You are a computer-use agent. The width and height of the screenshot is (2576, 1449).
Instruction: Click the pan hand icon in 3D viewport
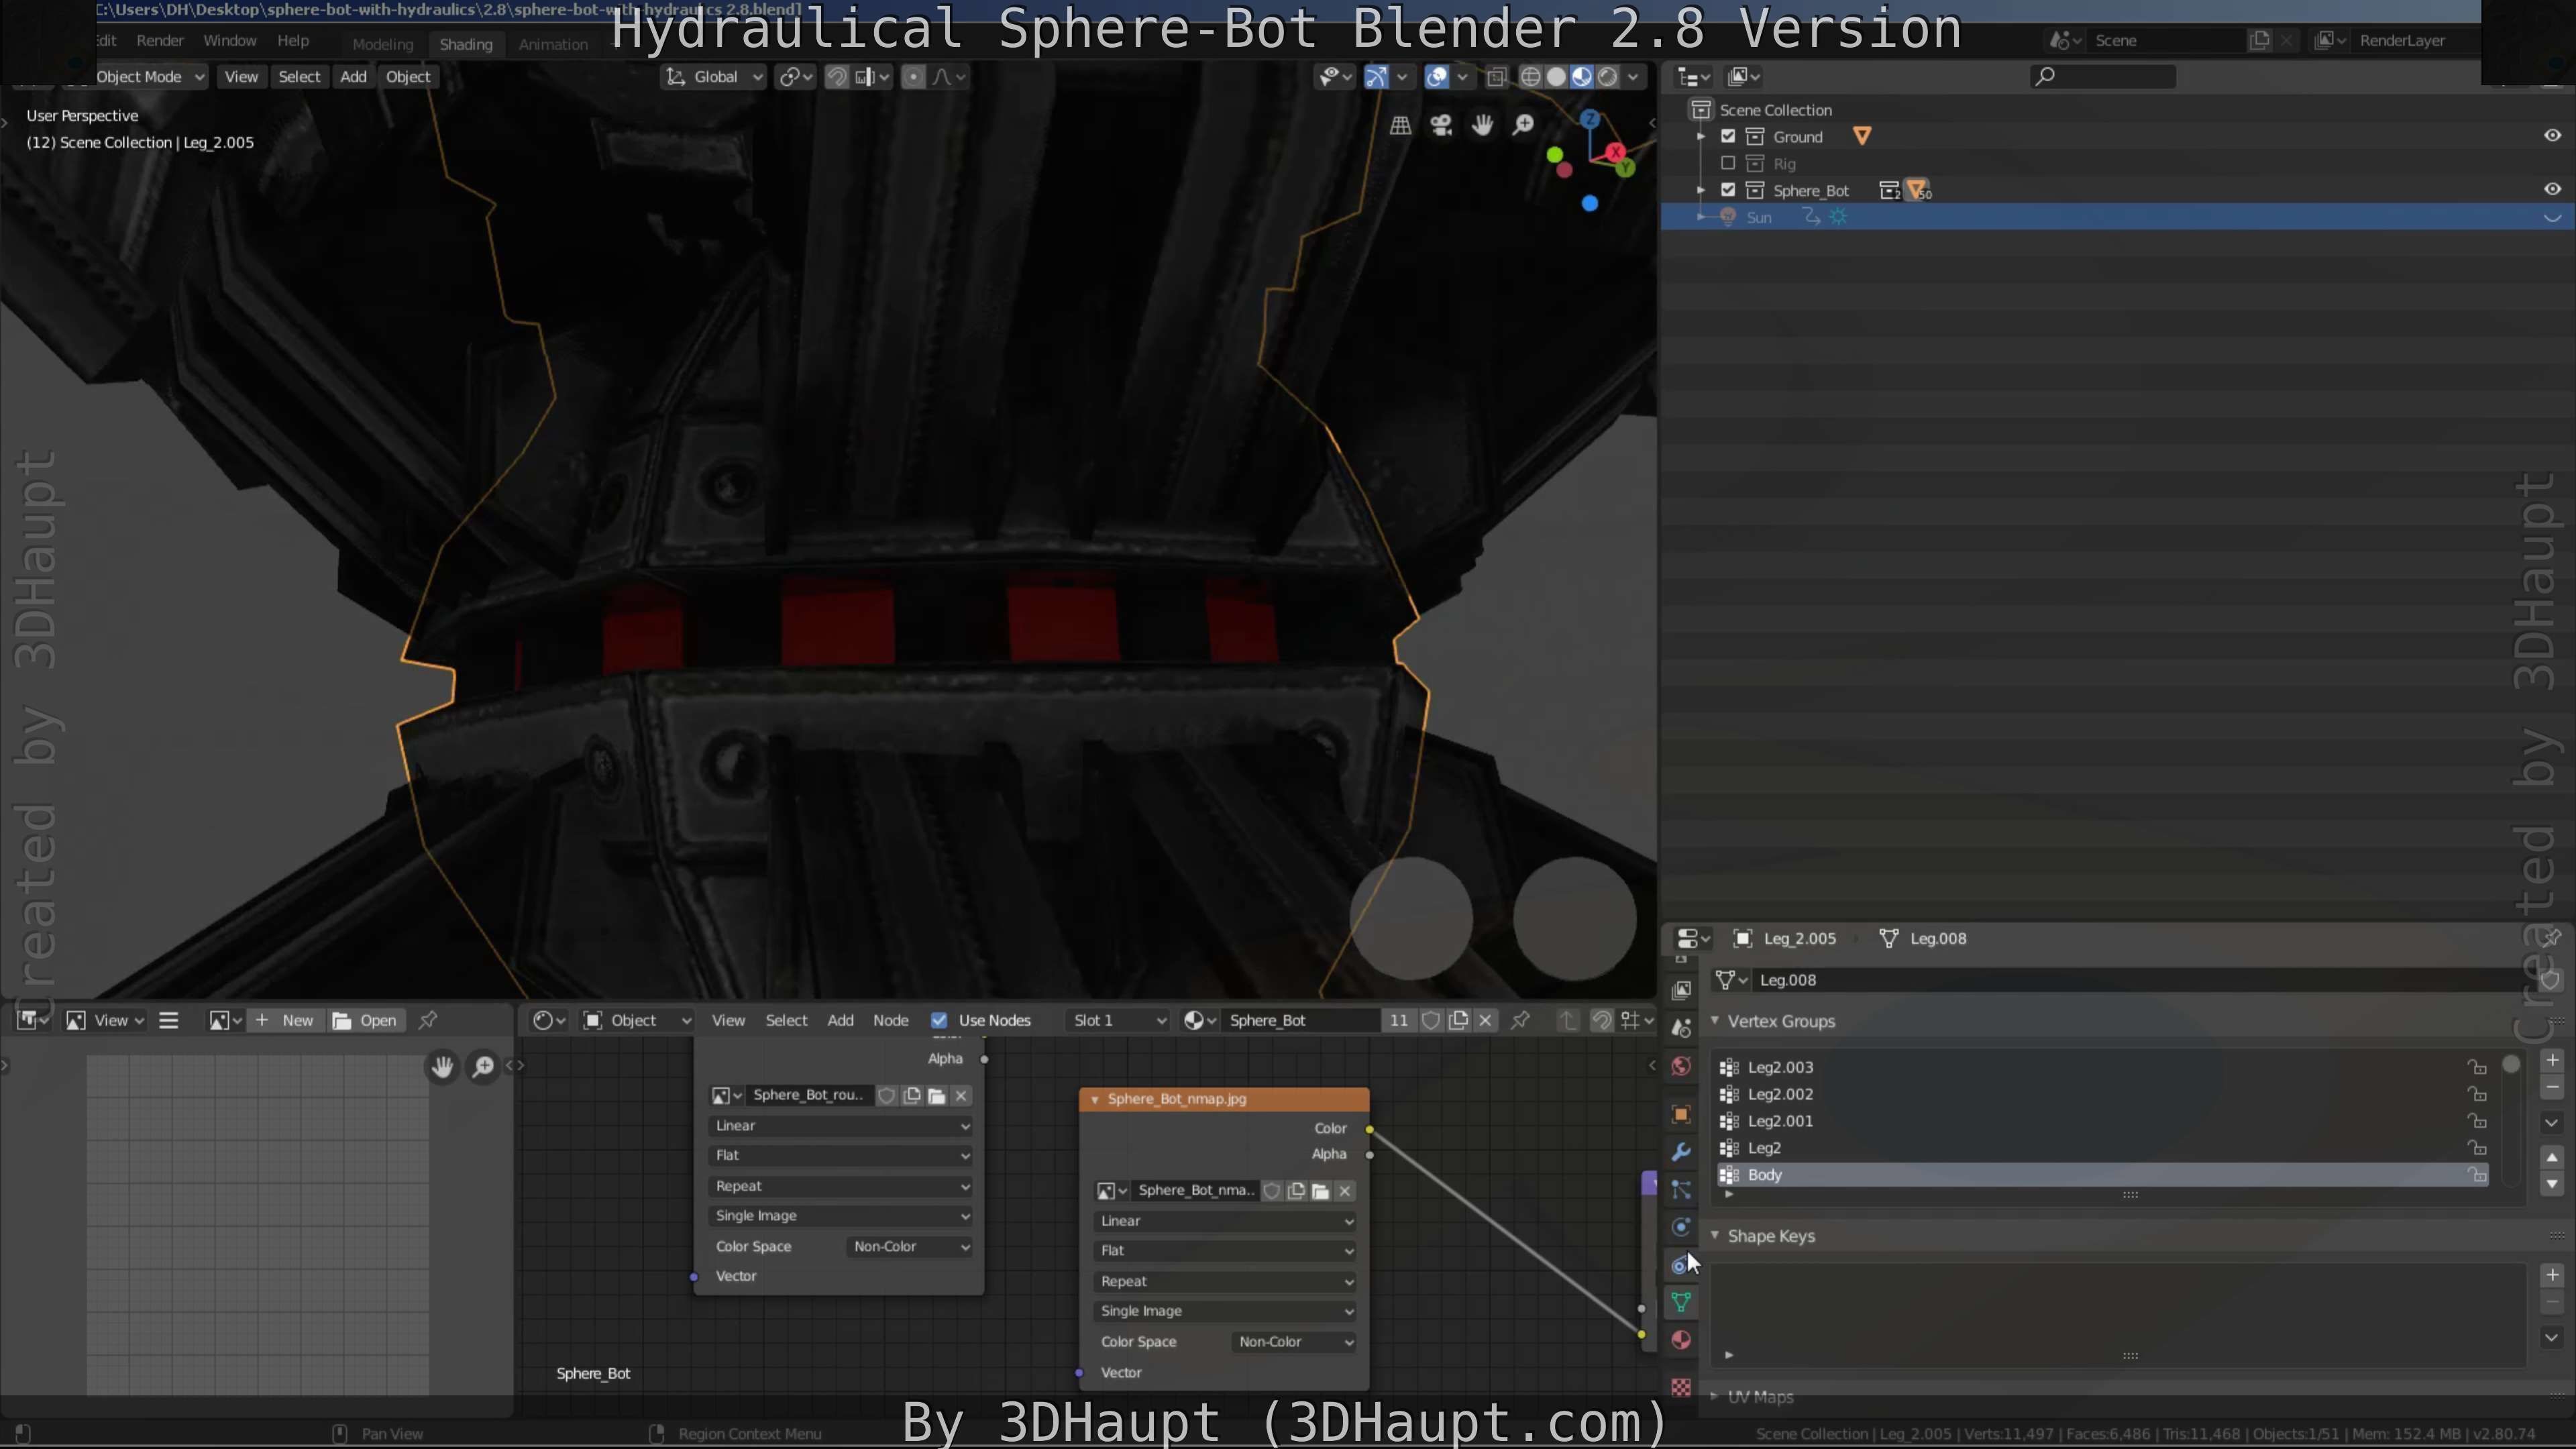[1482, 125]
